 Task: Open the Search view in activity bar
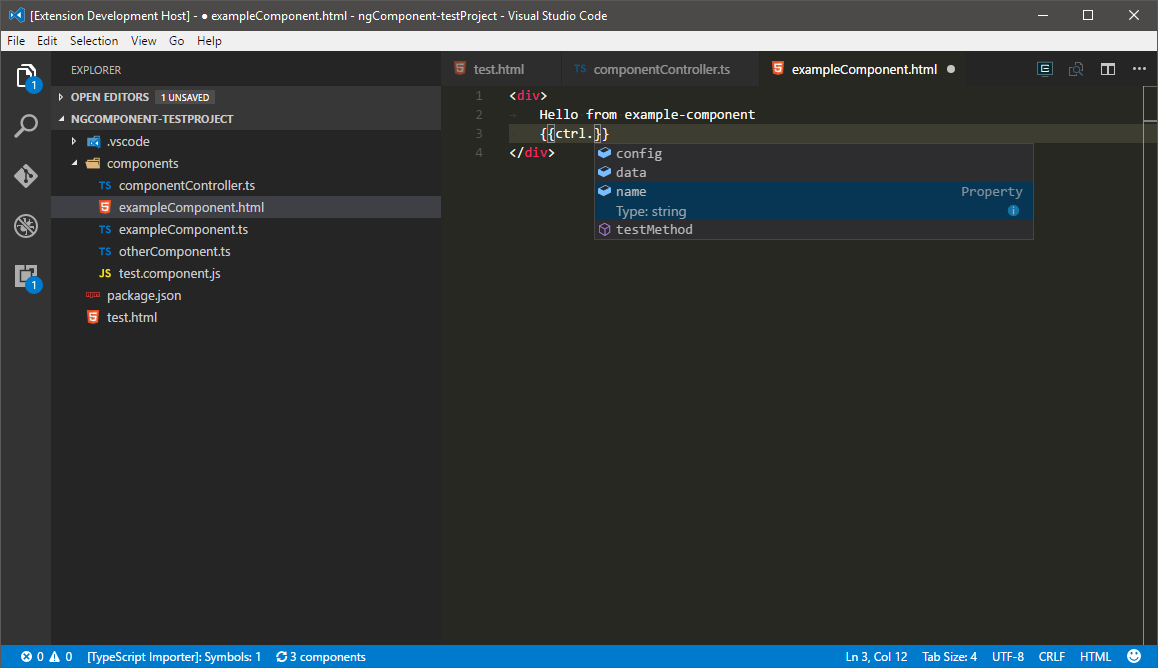[26, 126]
